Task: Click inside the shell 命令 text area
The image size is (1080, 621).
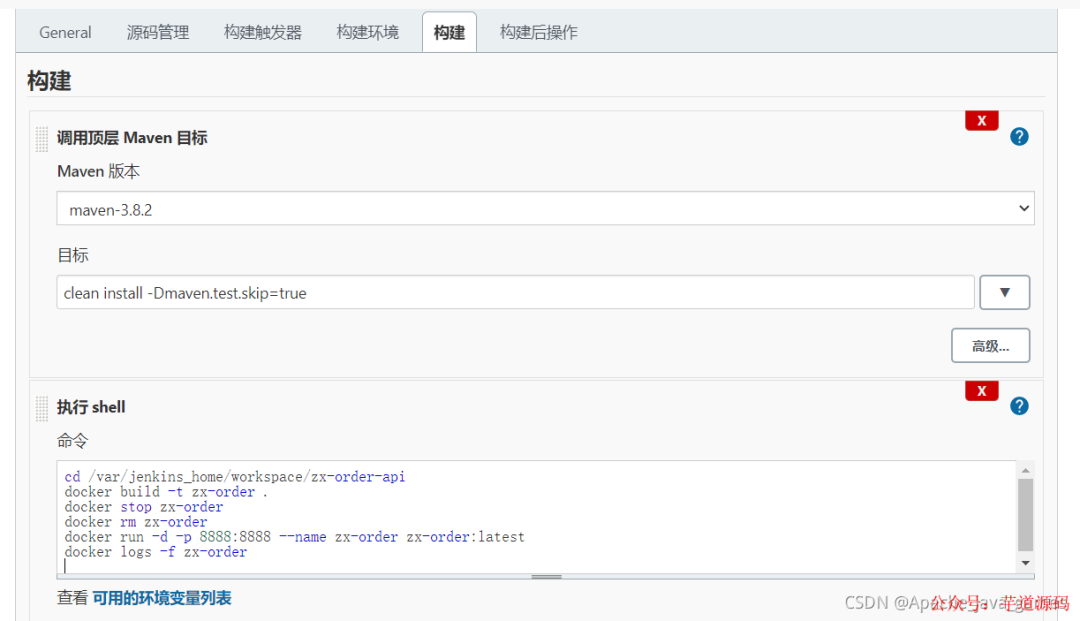Action: point(537,516)
